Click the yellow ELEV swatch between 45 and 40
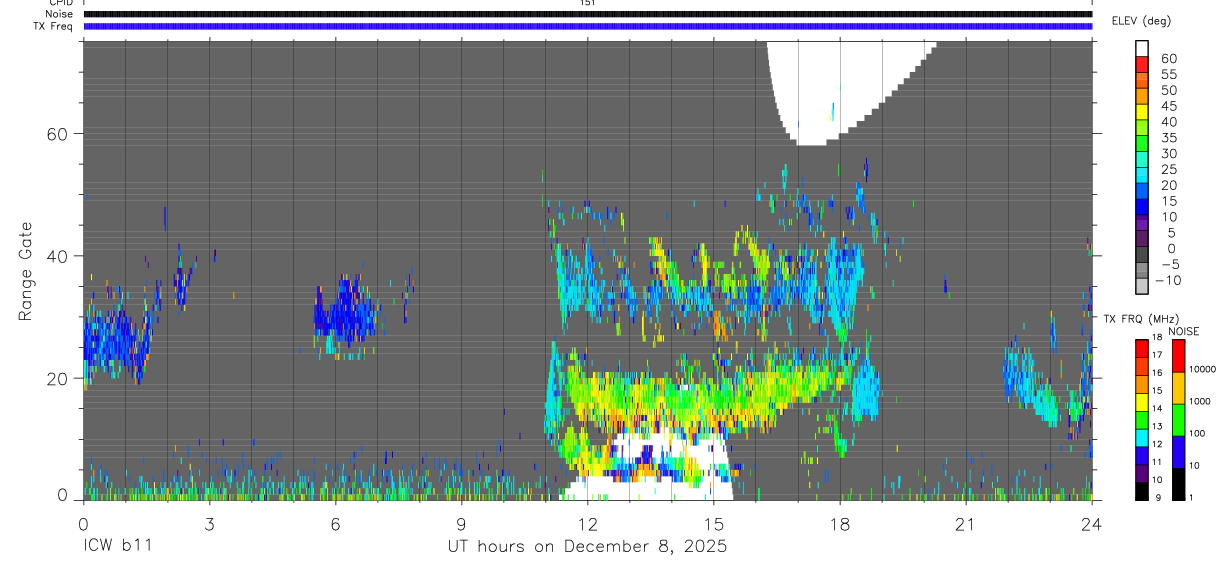Screen dimensions: 1228x567 tap(1142, 112)
